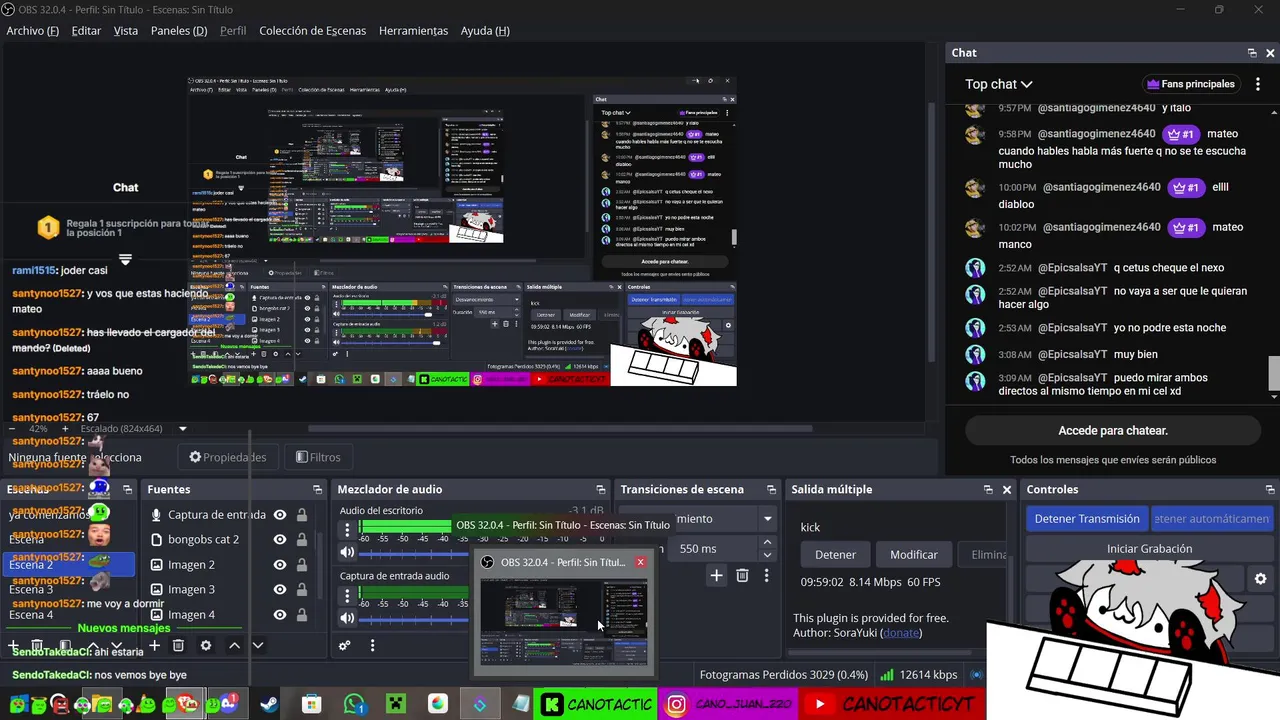This screenshot has height=720, width=1280.
Task: Launch Minecraft from the taskbar
Action: coord(396,704)
